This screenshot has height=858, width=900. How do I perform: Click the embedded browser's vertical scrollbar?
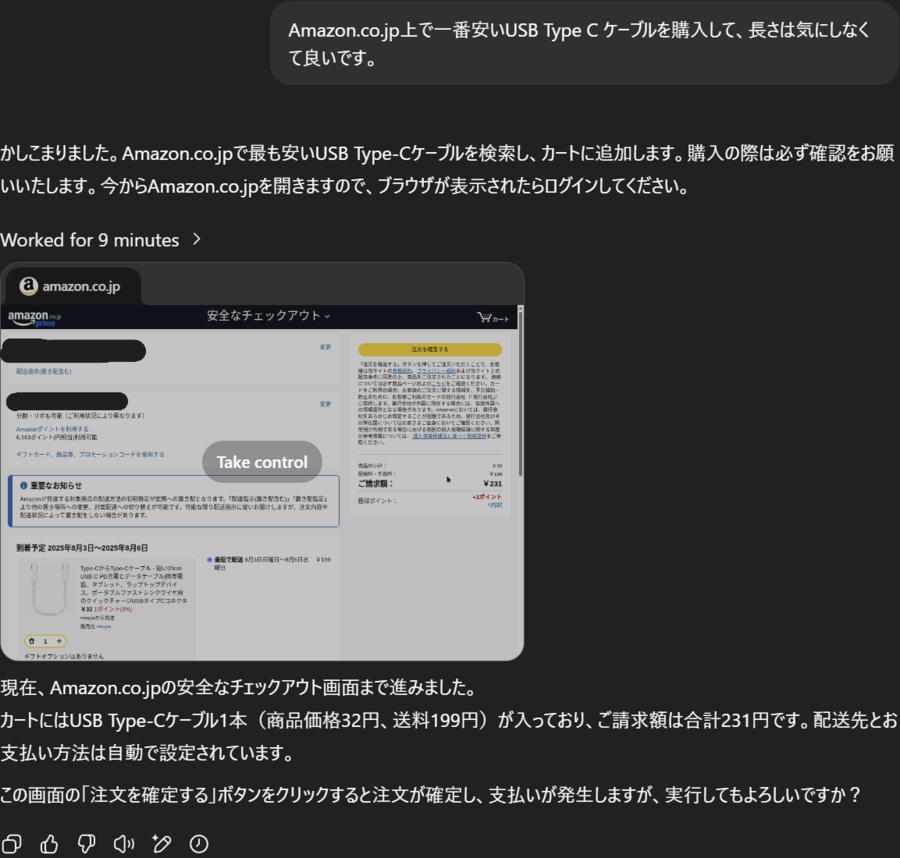tap(519, 400)
